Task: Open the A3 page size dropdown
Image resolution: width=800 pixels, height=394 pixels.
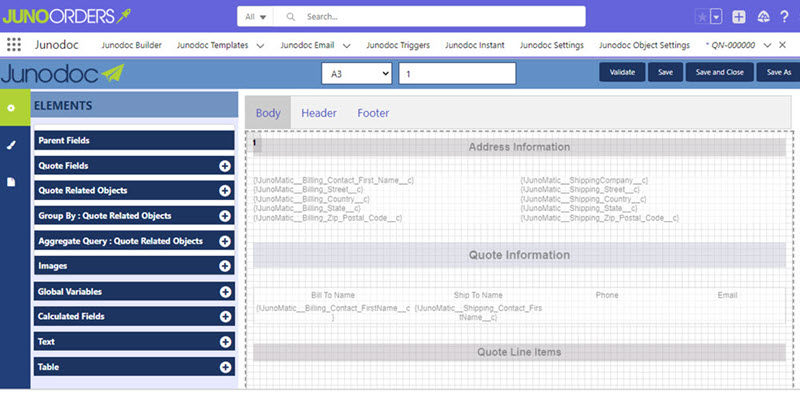Action: tap(357, 73)
